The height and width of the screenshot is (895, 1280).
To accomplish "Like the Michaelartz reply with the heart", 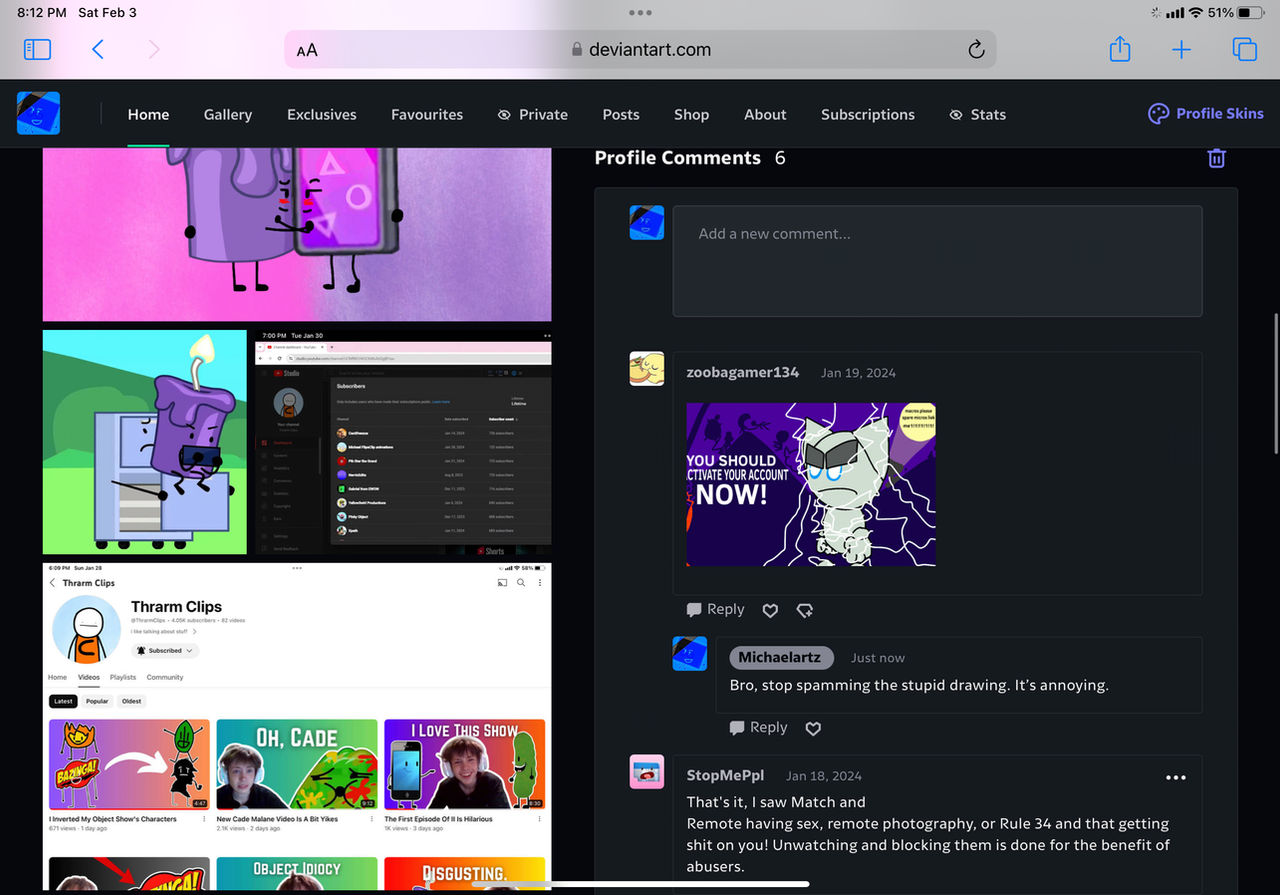I will coord(813,728).
